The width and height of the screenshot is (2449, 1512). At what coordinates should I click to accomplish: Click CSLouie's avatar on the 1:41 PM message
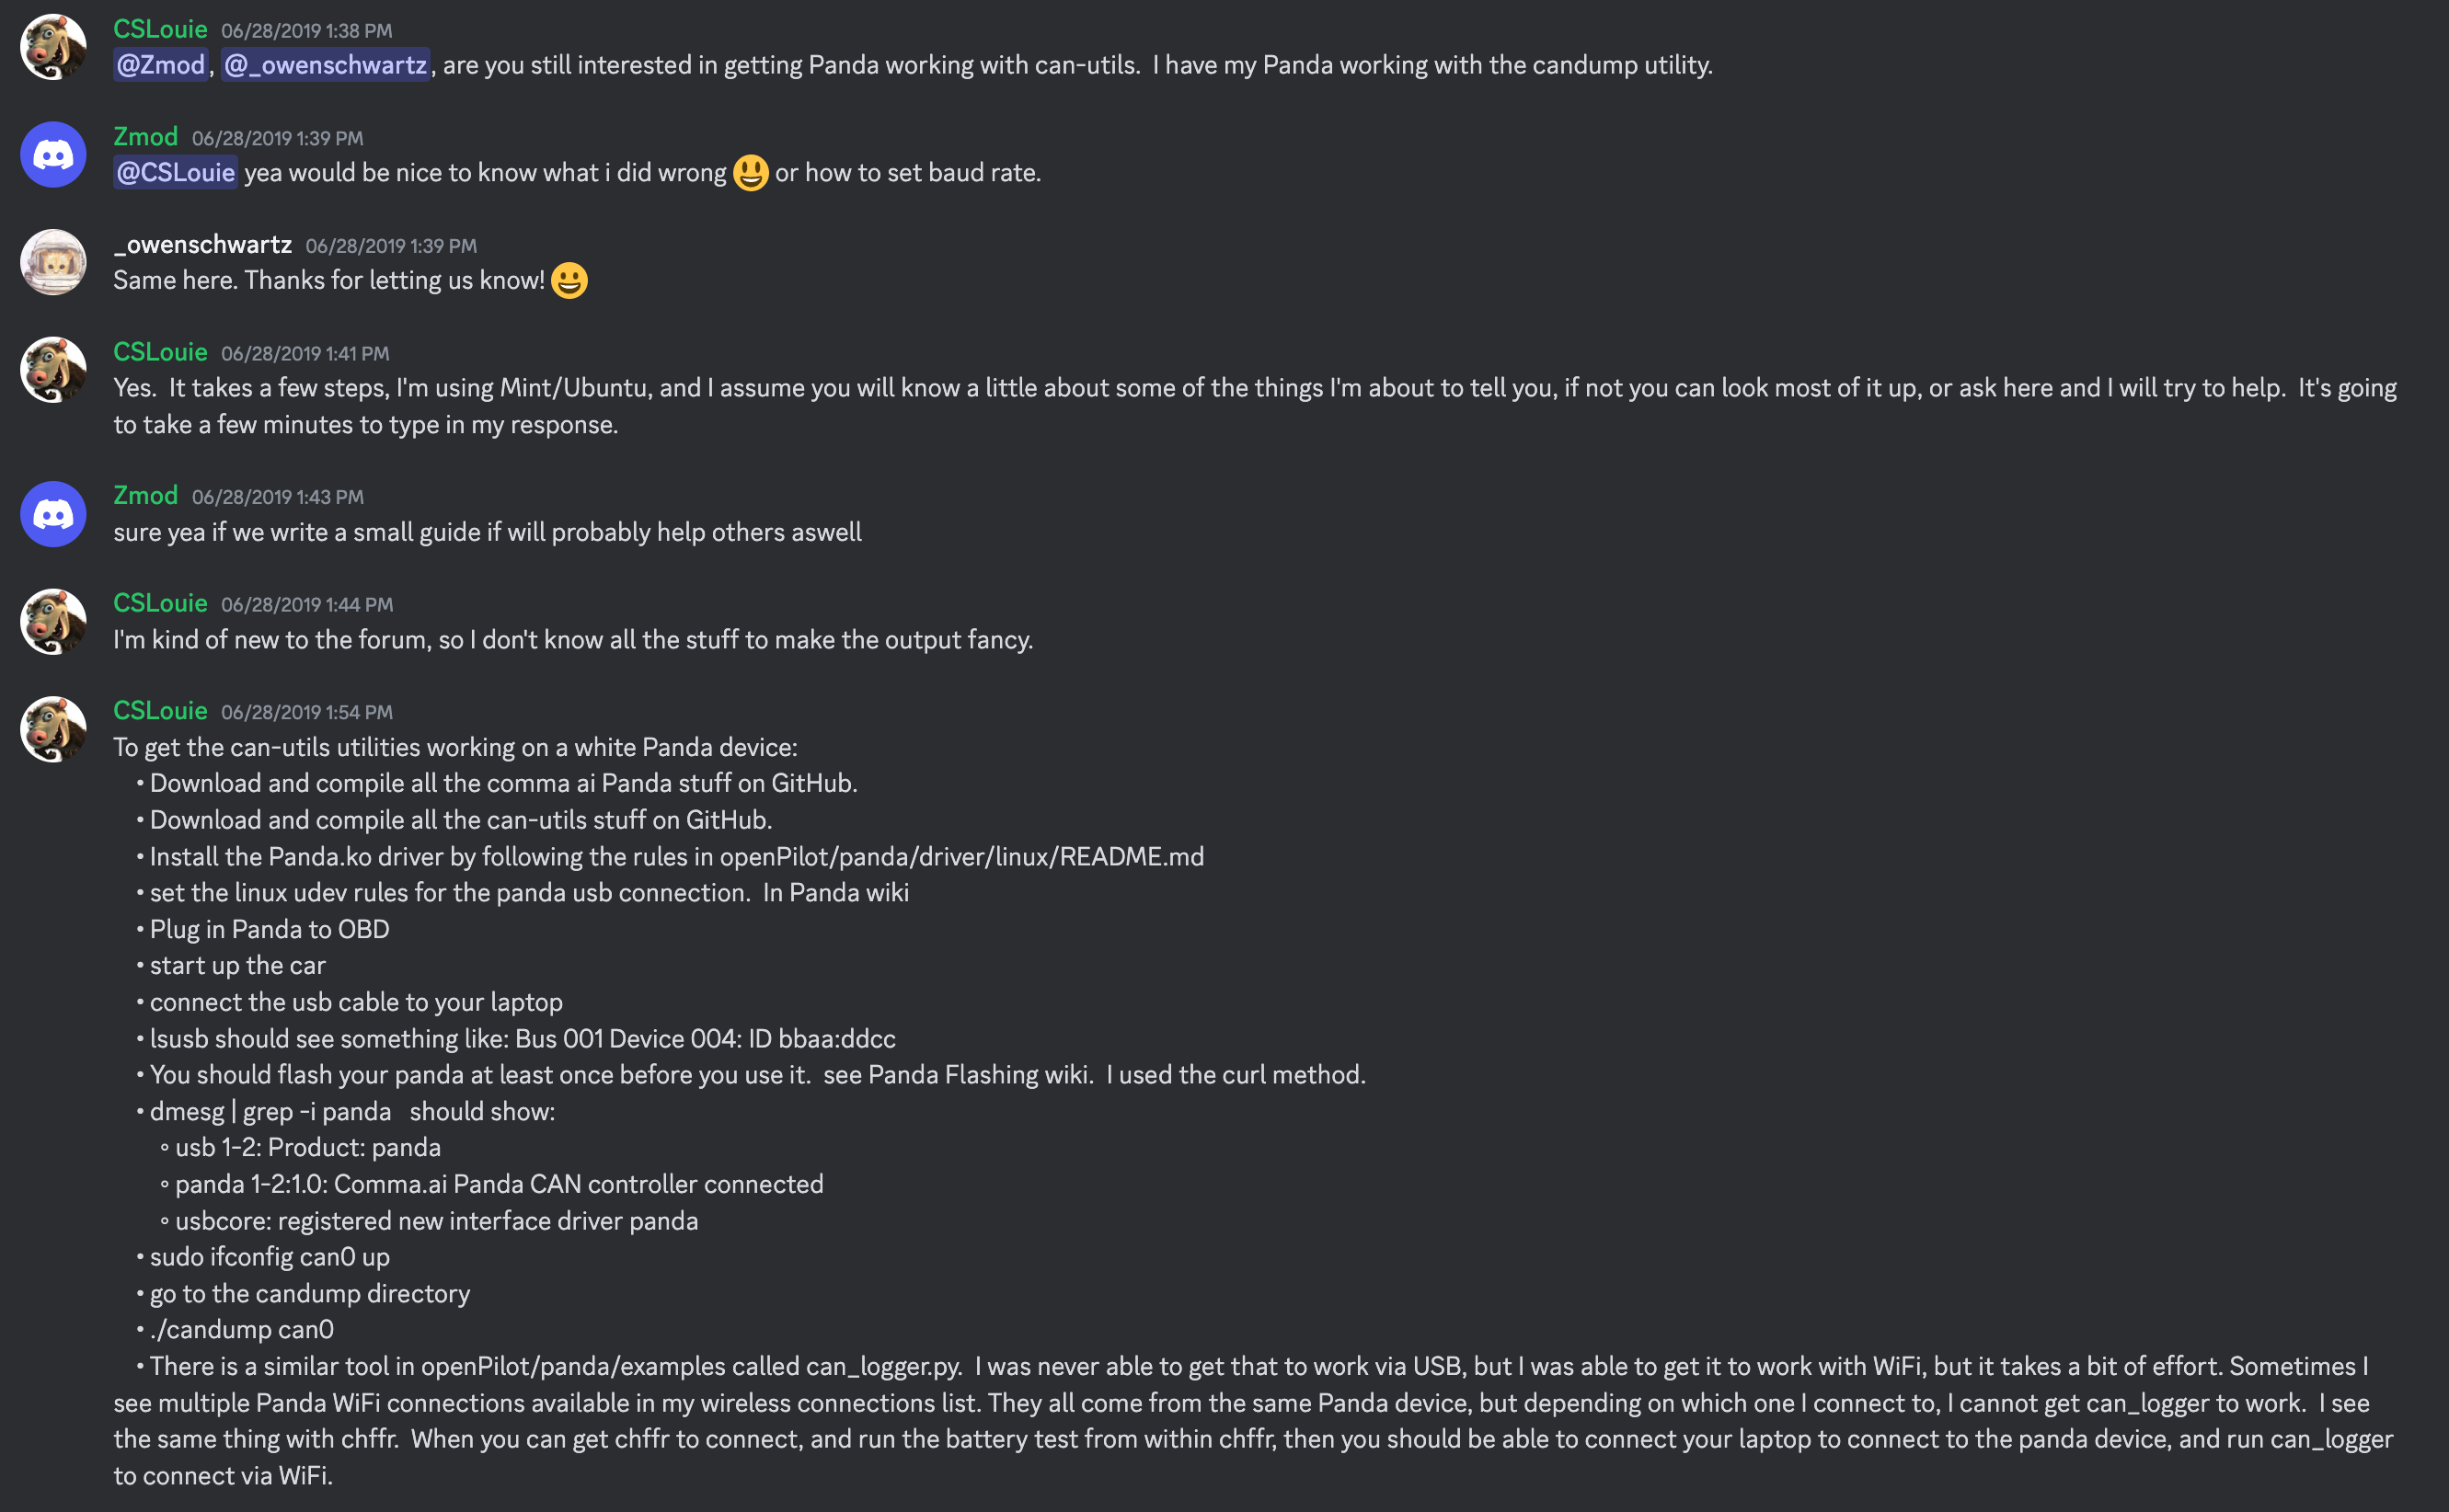[x=53, y=370]
